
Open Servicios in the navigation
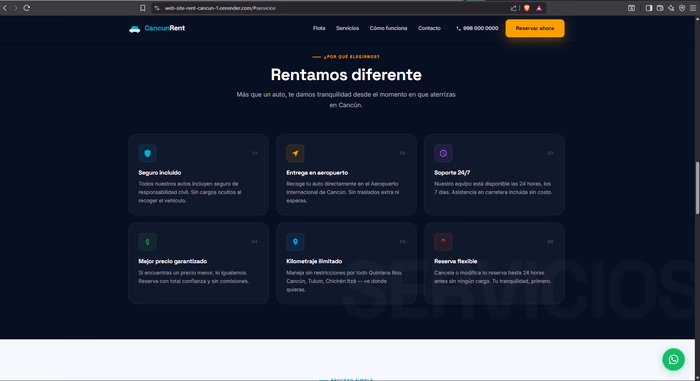347,28
